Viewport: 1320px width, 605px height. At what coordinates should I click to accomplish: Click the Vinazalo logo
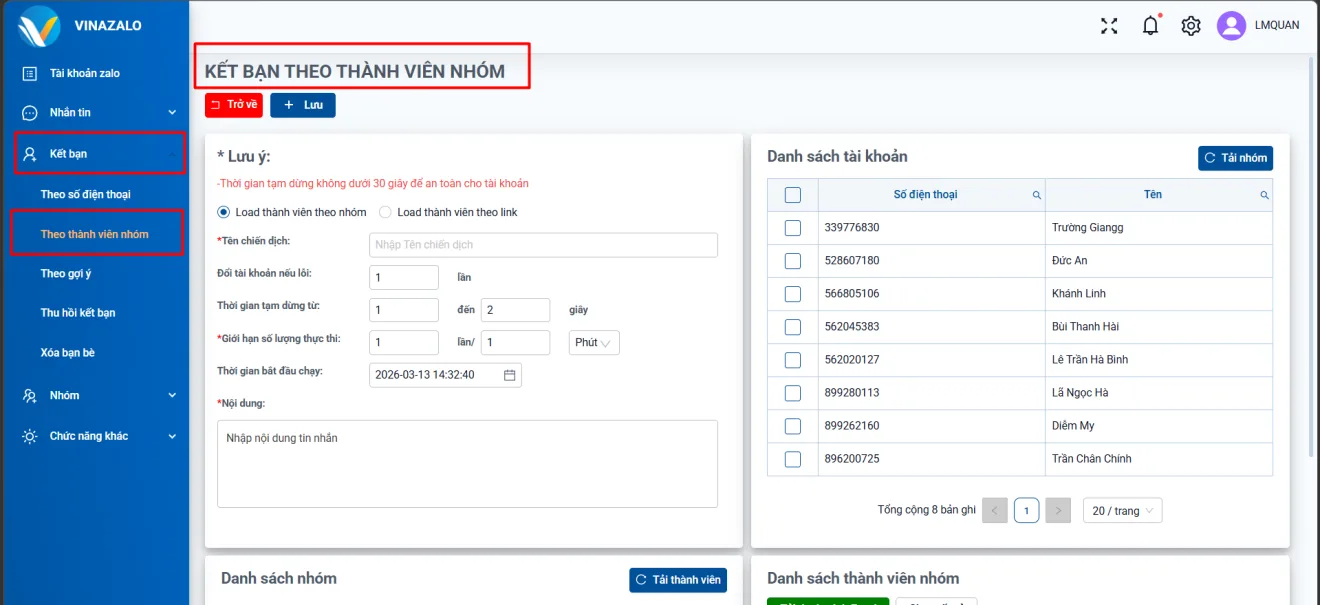[38, 27]
